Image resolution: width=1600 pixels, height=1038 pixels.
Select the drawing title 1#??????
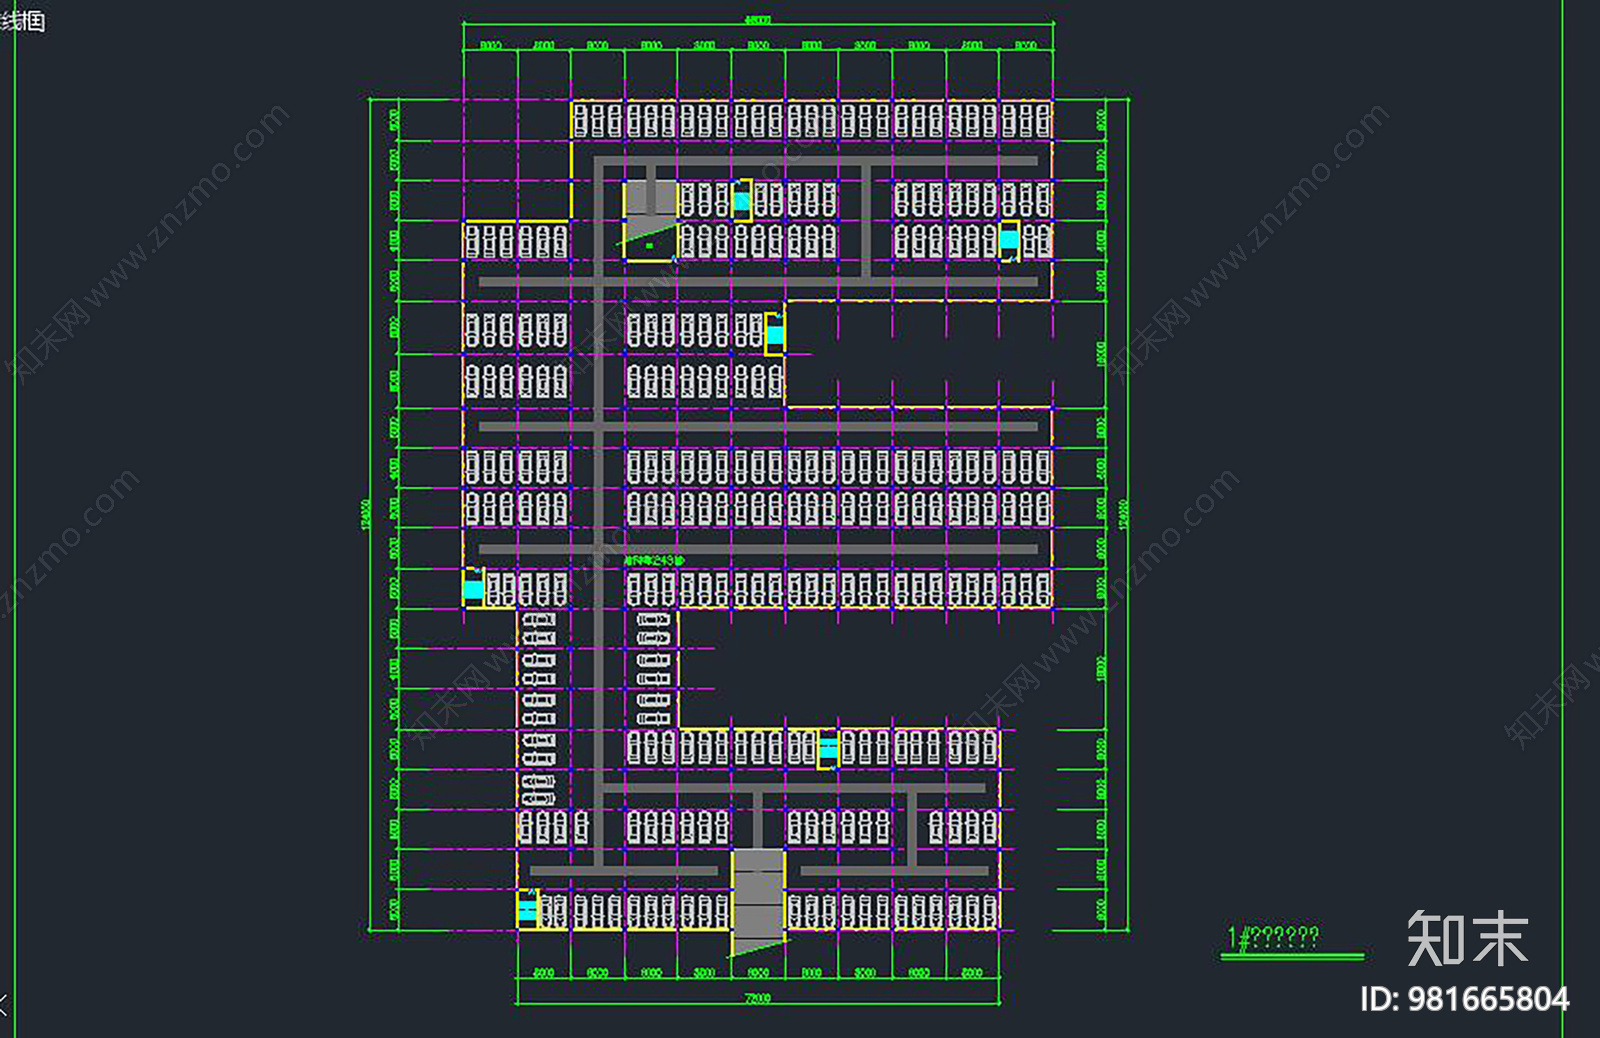pyautogui.click(x=1273, y=938)
